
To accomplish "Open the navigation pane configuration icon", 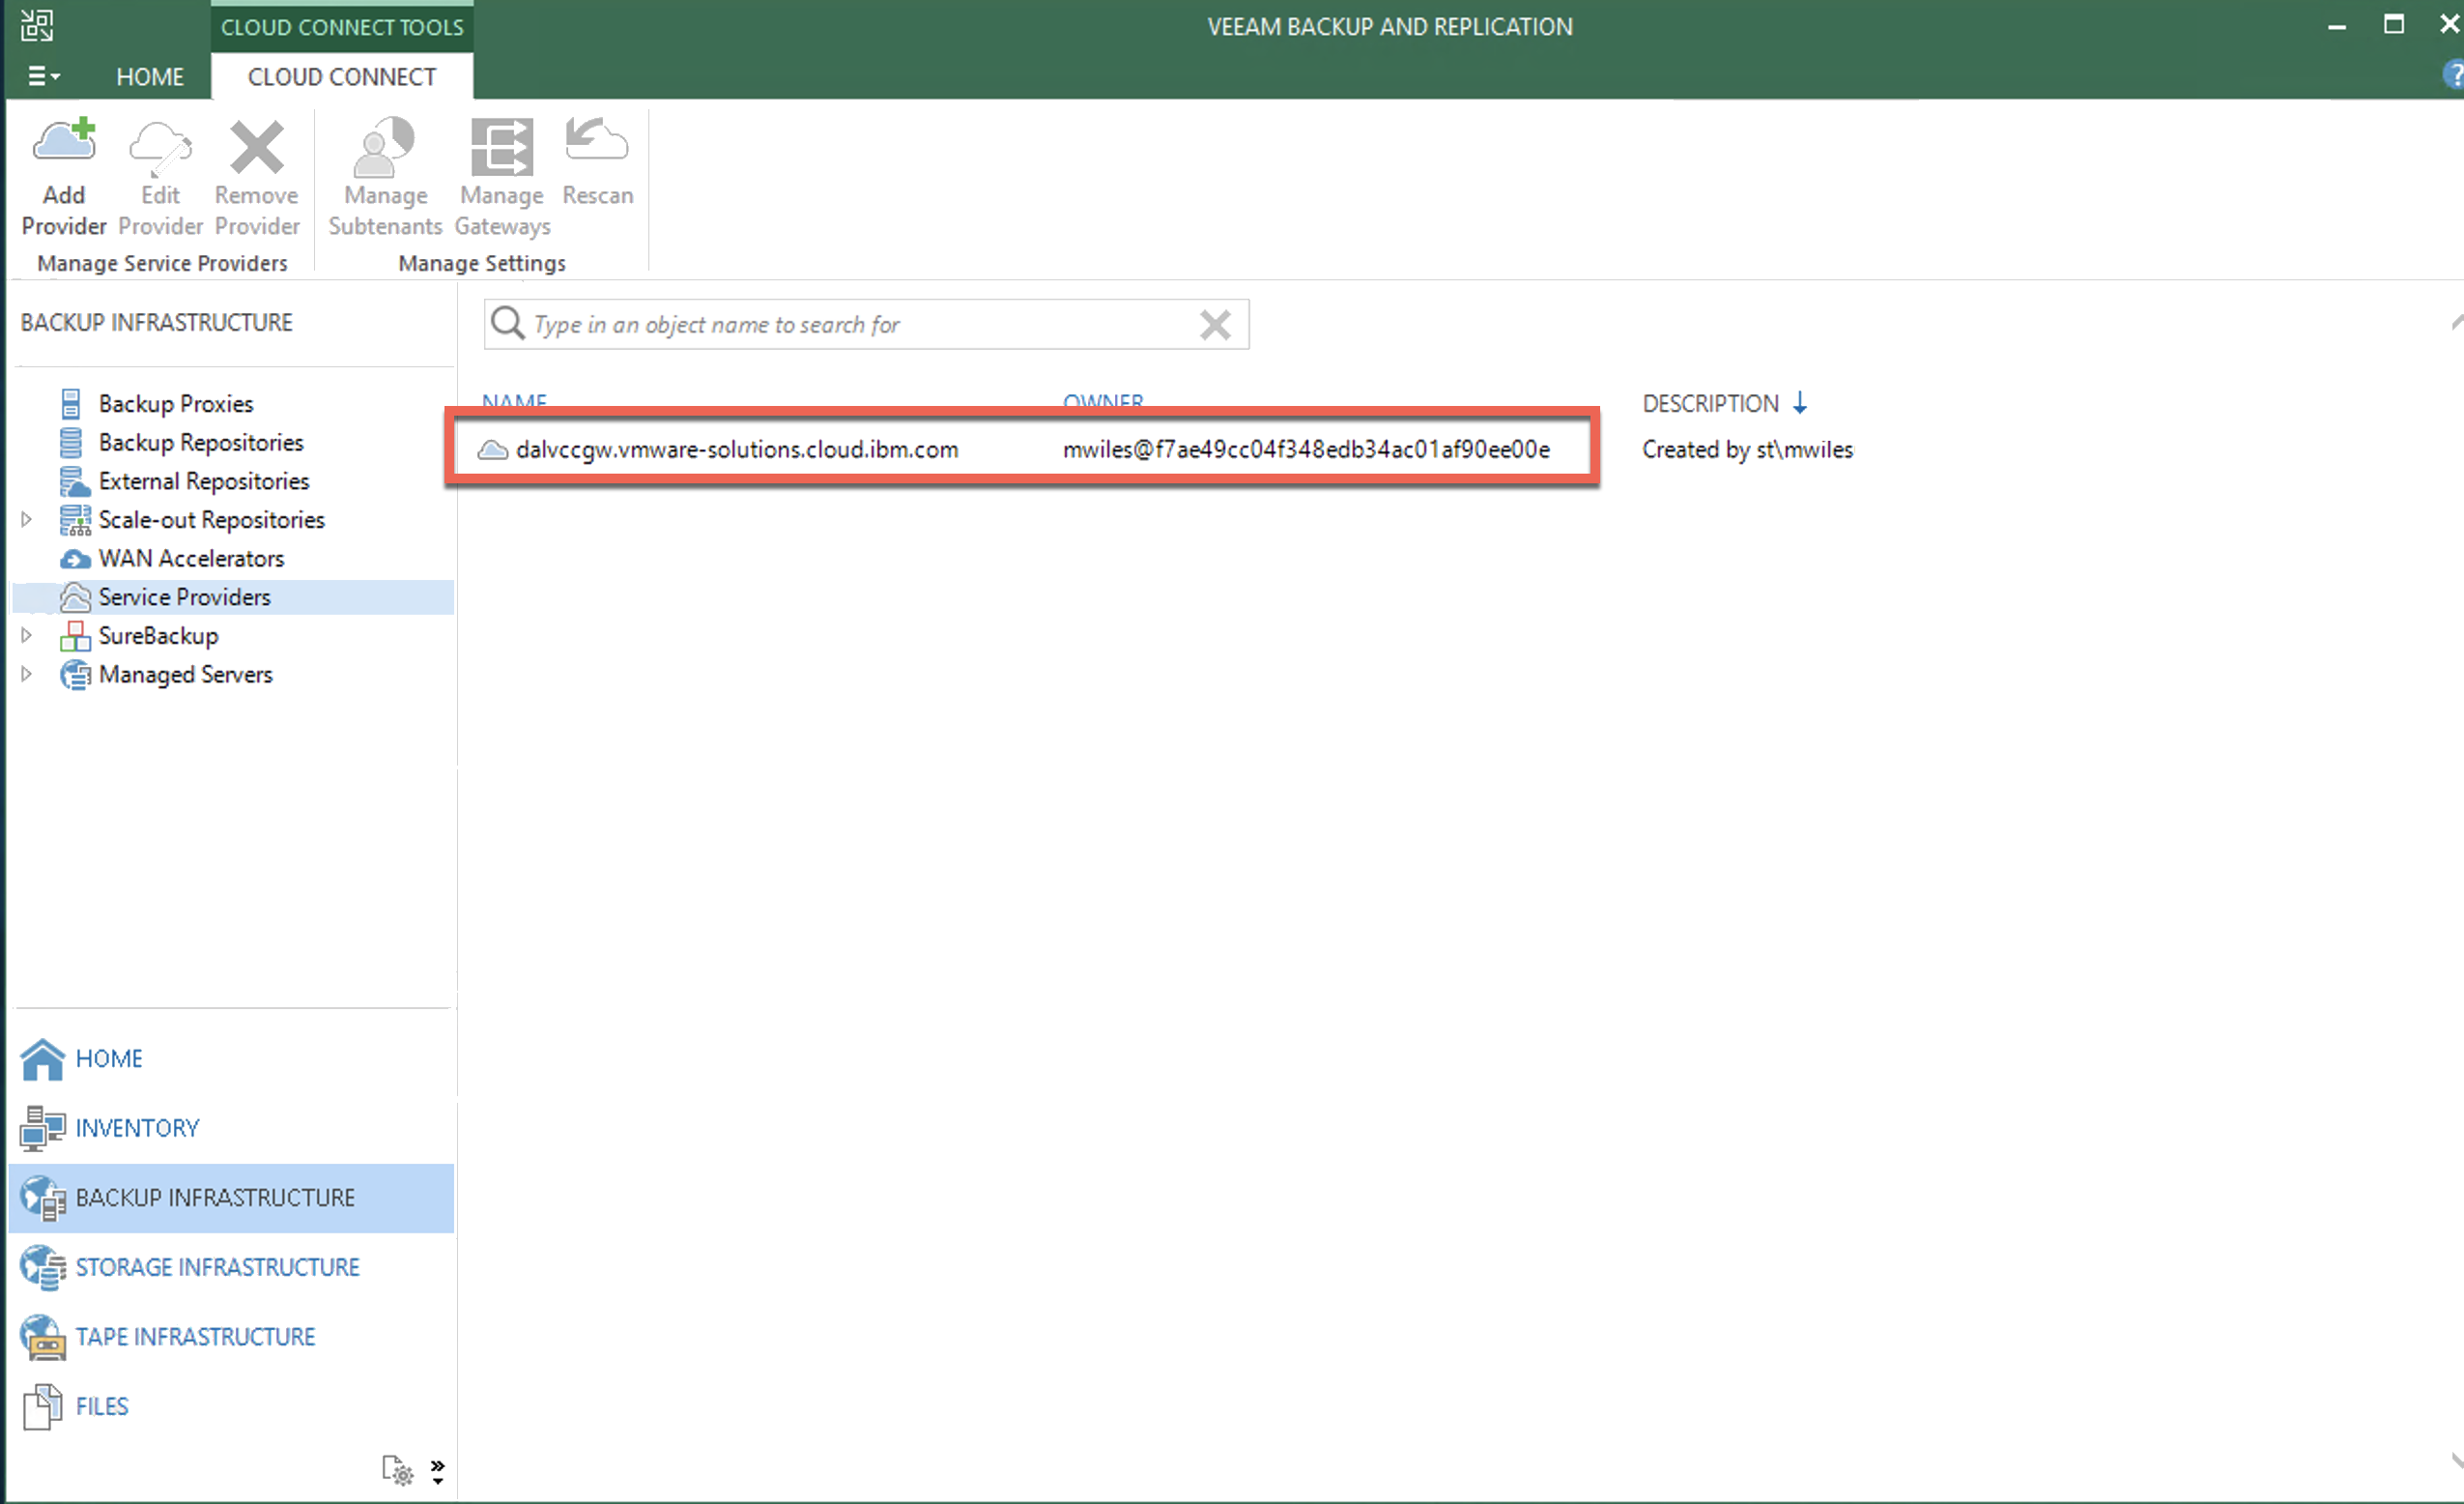I will coord(397,1470).
